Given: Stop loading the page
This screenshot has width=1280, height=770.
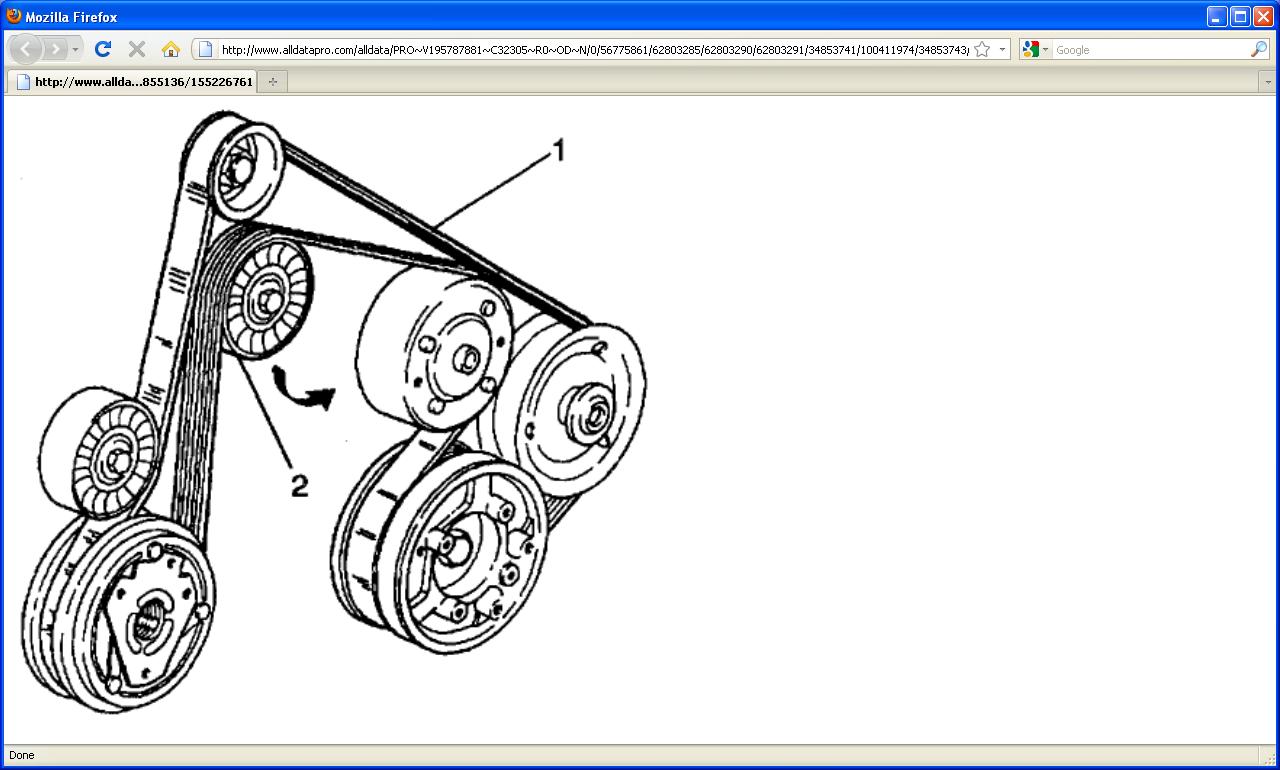Looking at the screenshot, I should (x=137, y=49).
